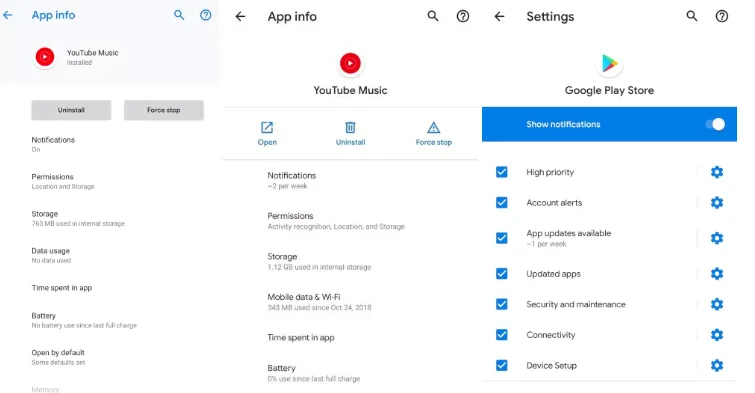Viewport: 755px width, 393px height.
Task: Open Device Setup gear settings
Action: point(717,366)
